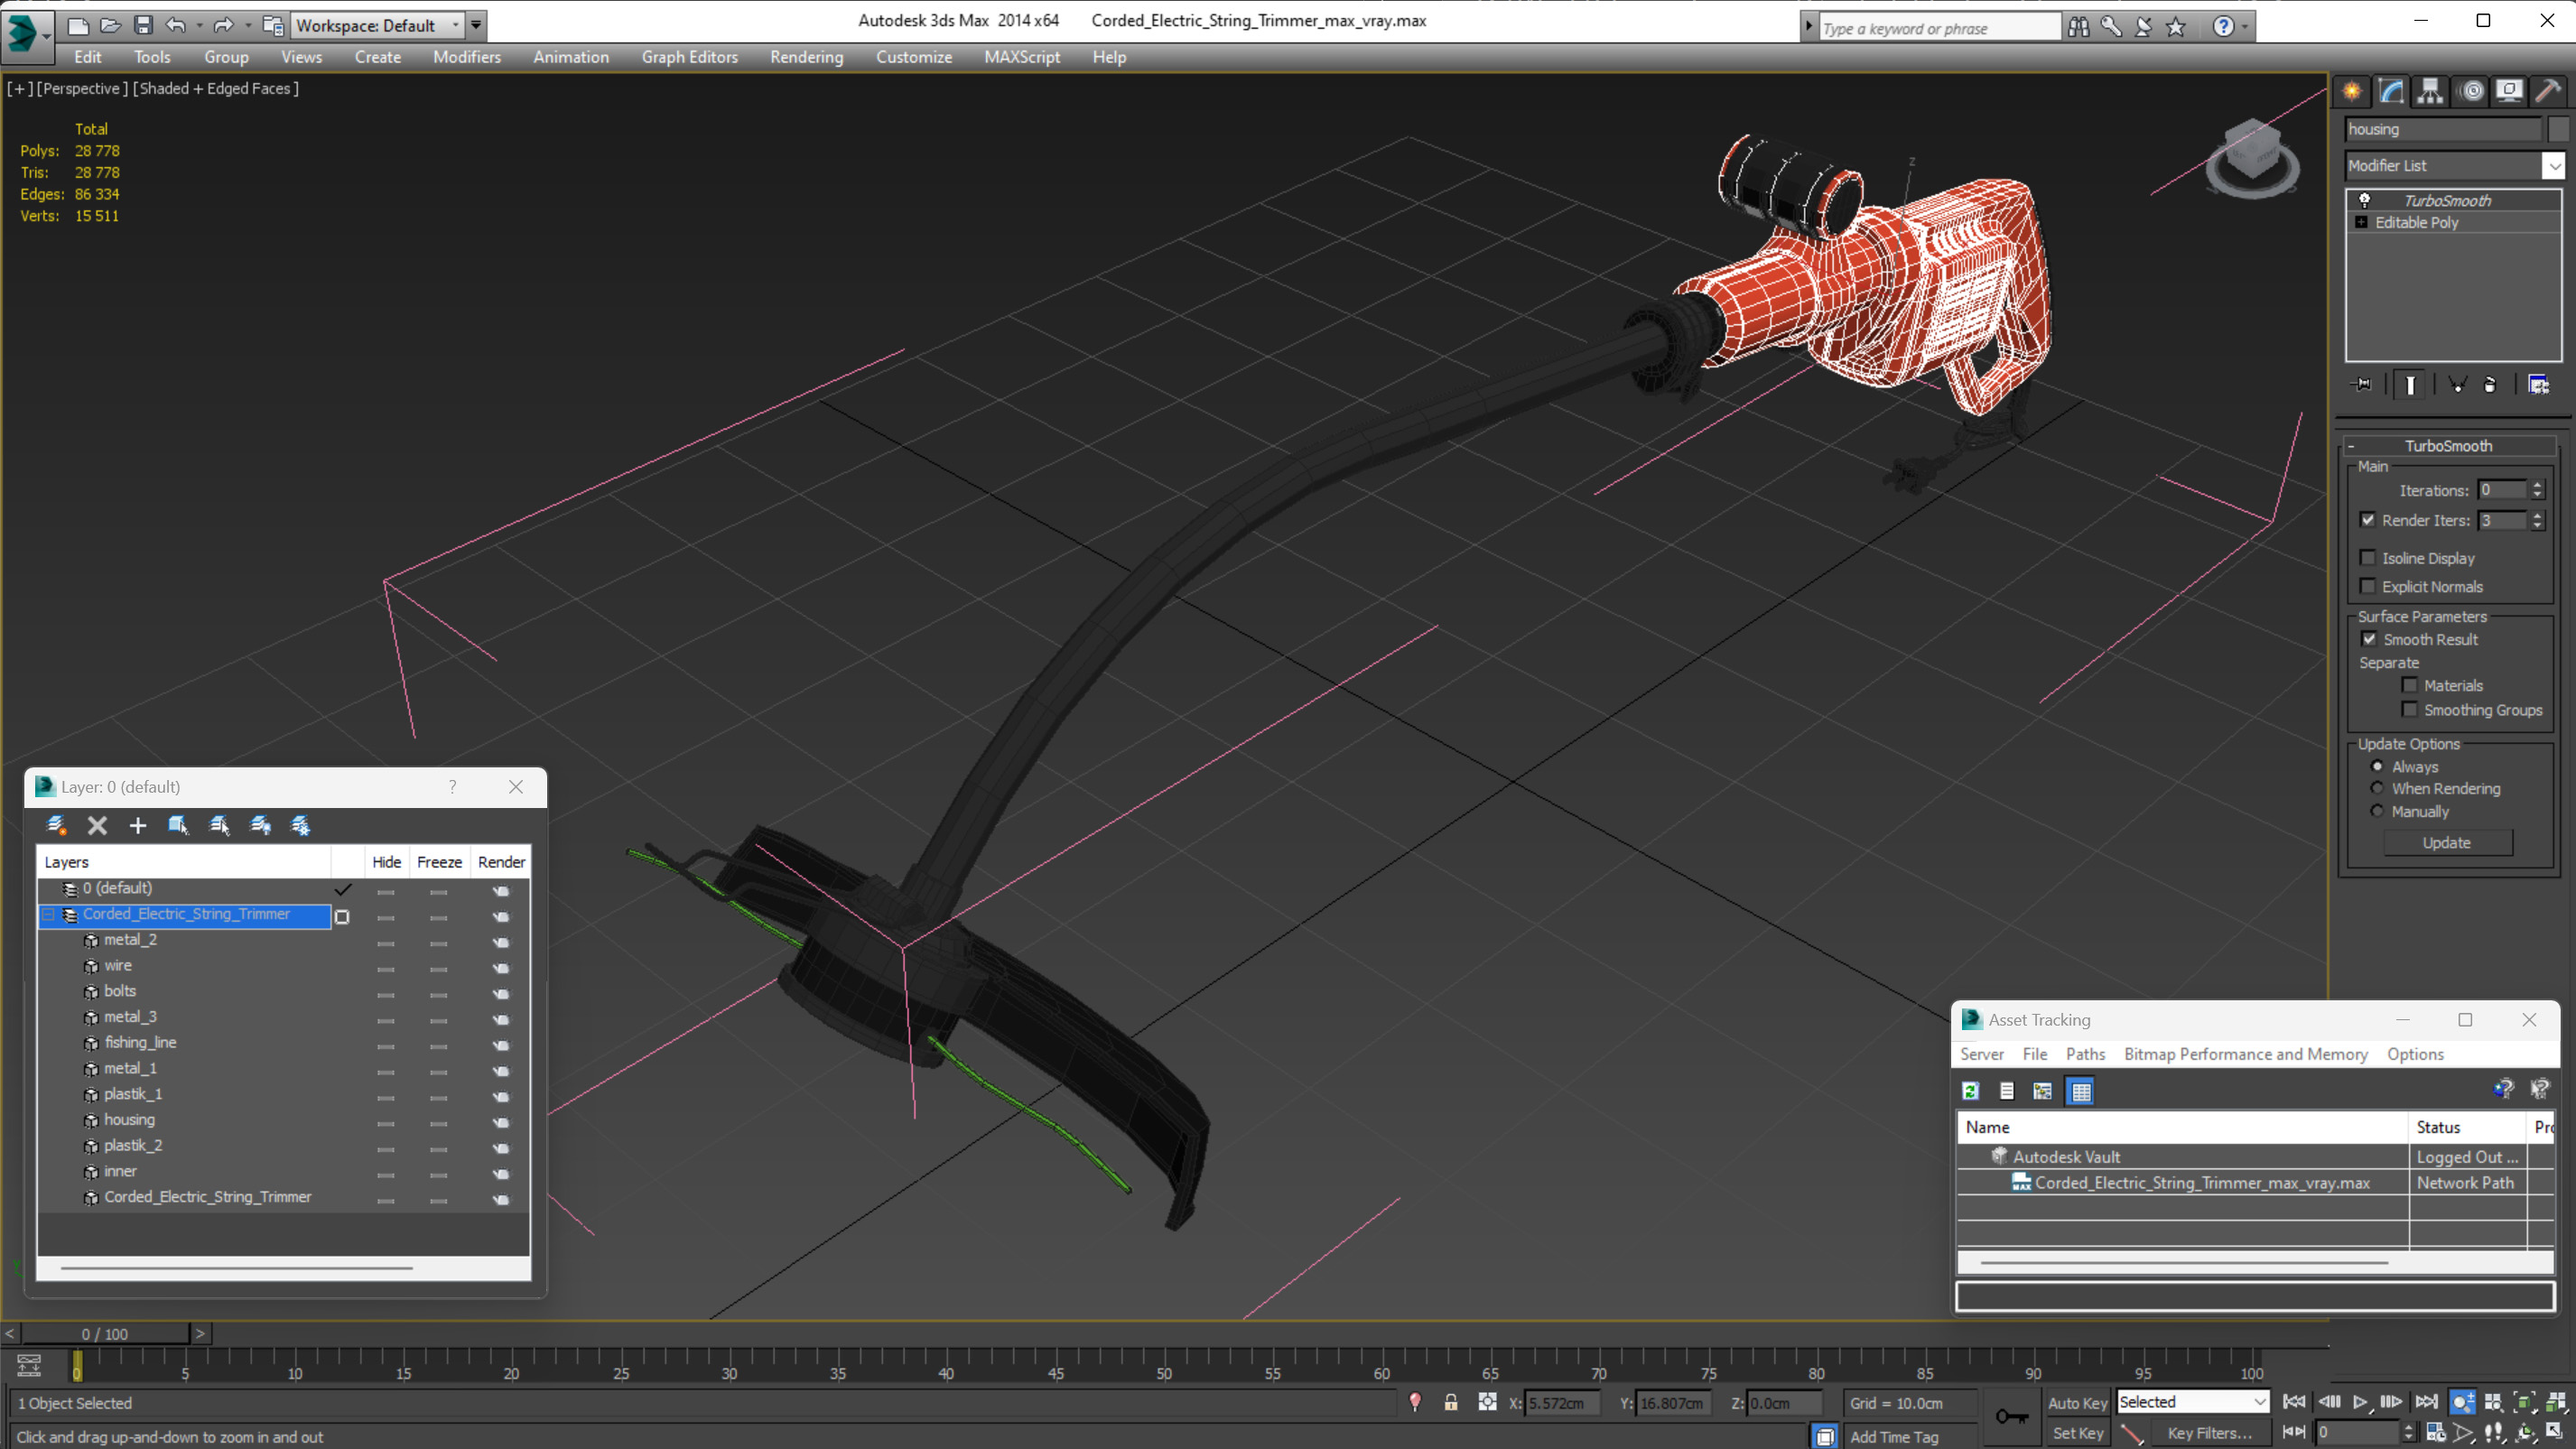
Task: Click the Undo toolbar icon
Action: [176, 25]
